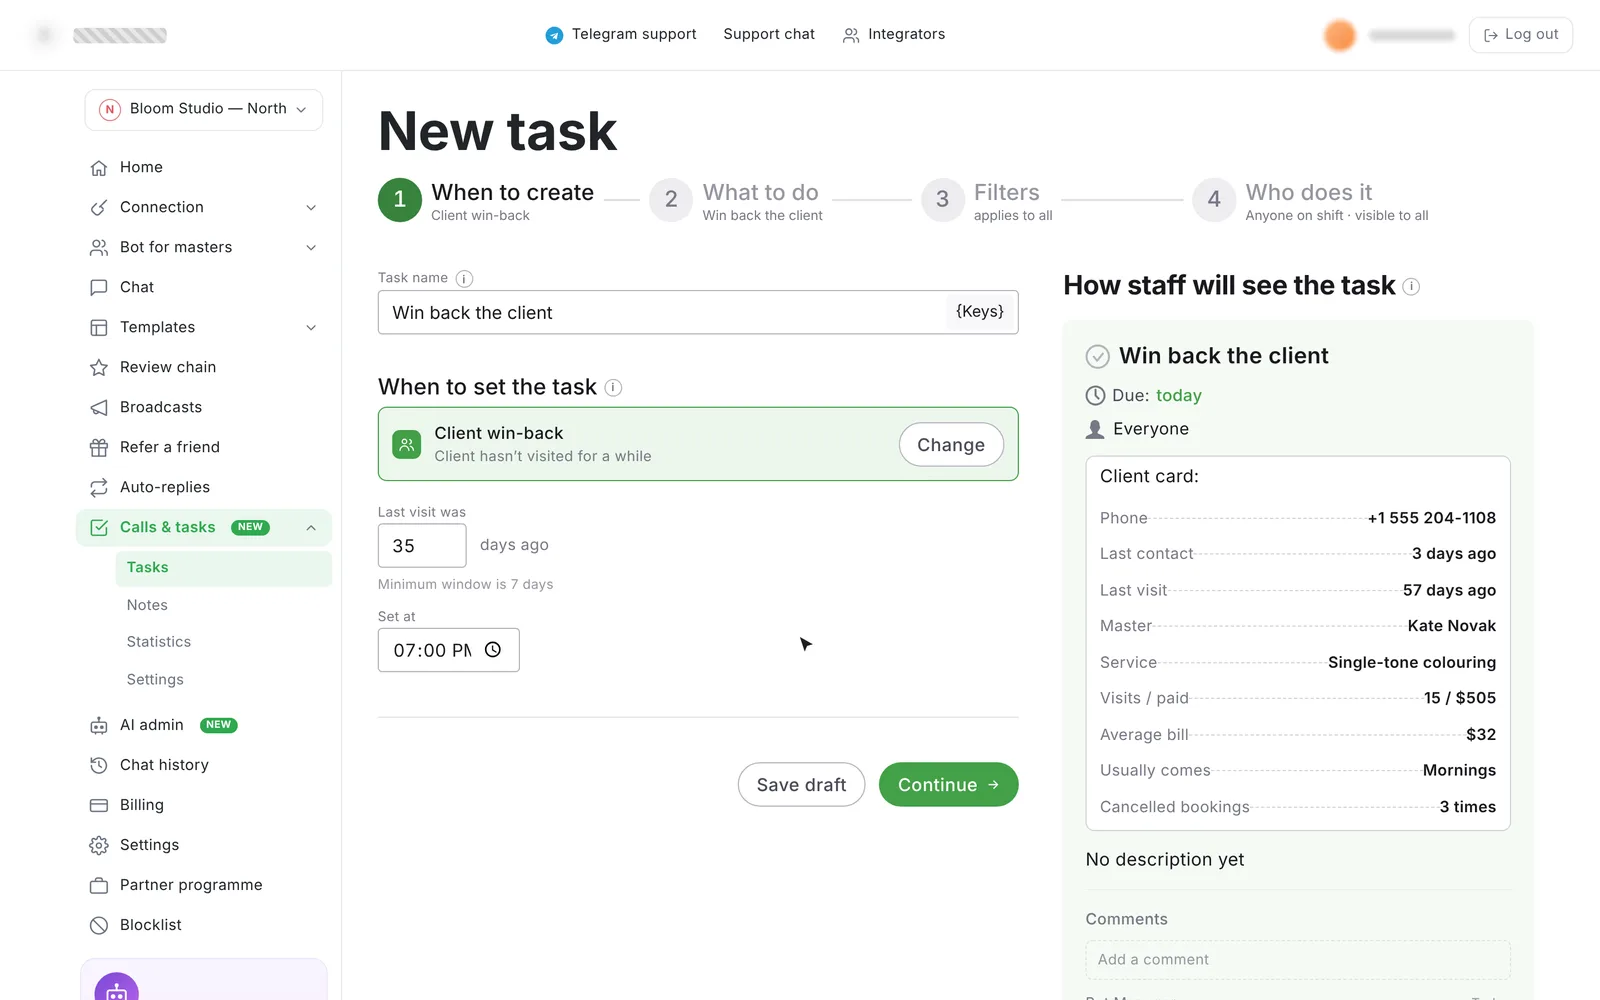
Task: Click the AI admin robot icon
Action: click(99, 725)
